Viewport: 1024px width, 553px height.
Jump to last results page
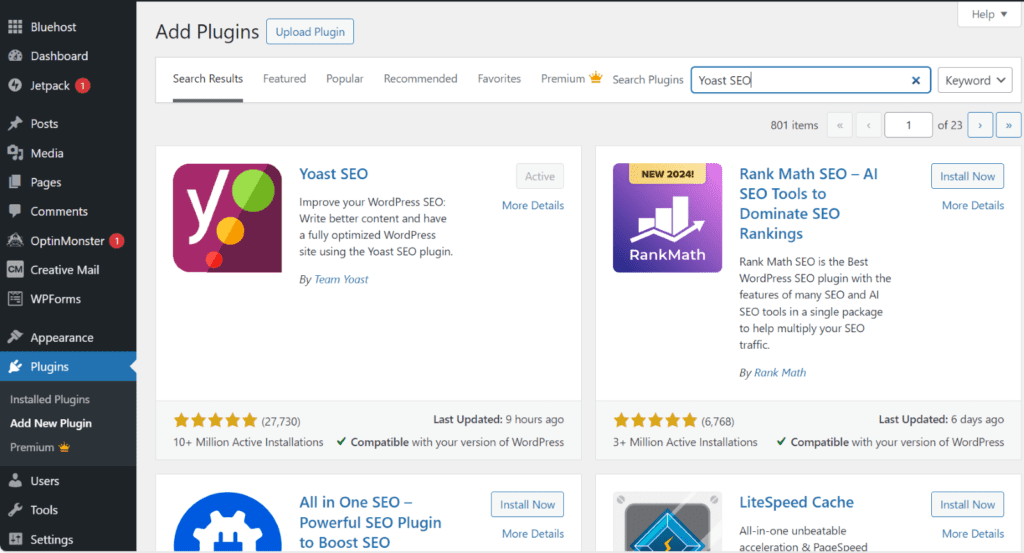point(1008,125)
